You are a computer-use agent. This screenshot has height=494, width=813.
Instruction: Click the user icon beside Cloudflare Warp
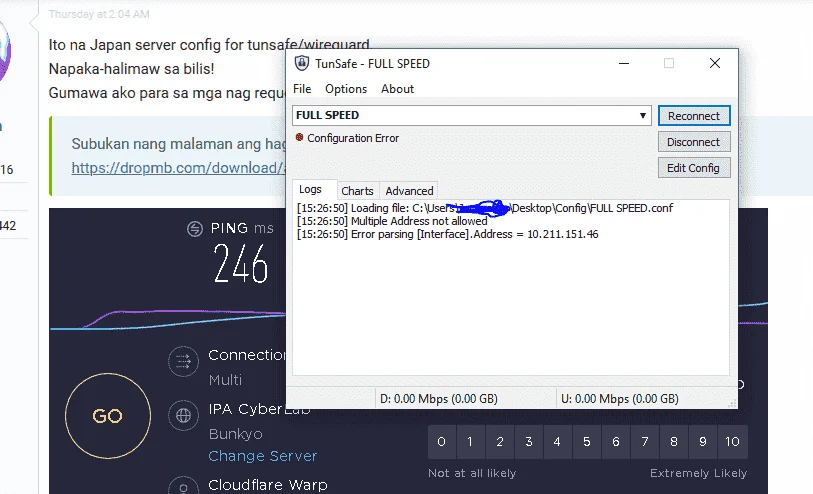point(183,486)
